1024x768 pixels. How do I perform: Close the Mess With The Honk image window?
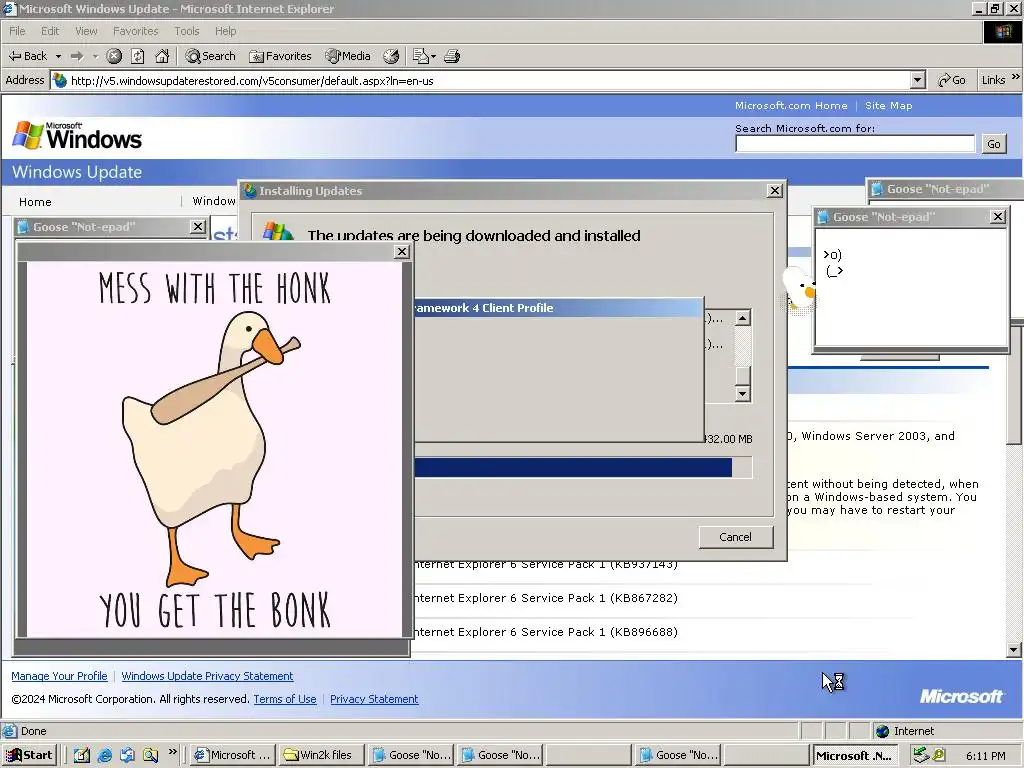tap(402, 251)
